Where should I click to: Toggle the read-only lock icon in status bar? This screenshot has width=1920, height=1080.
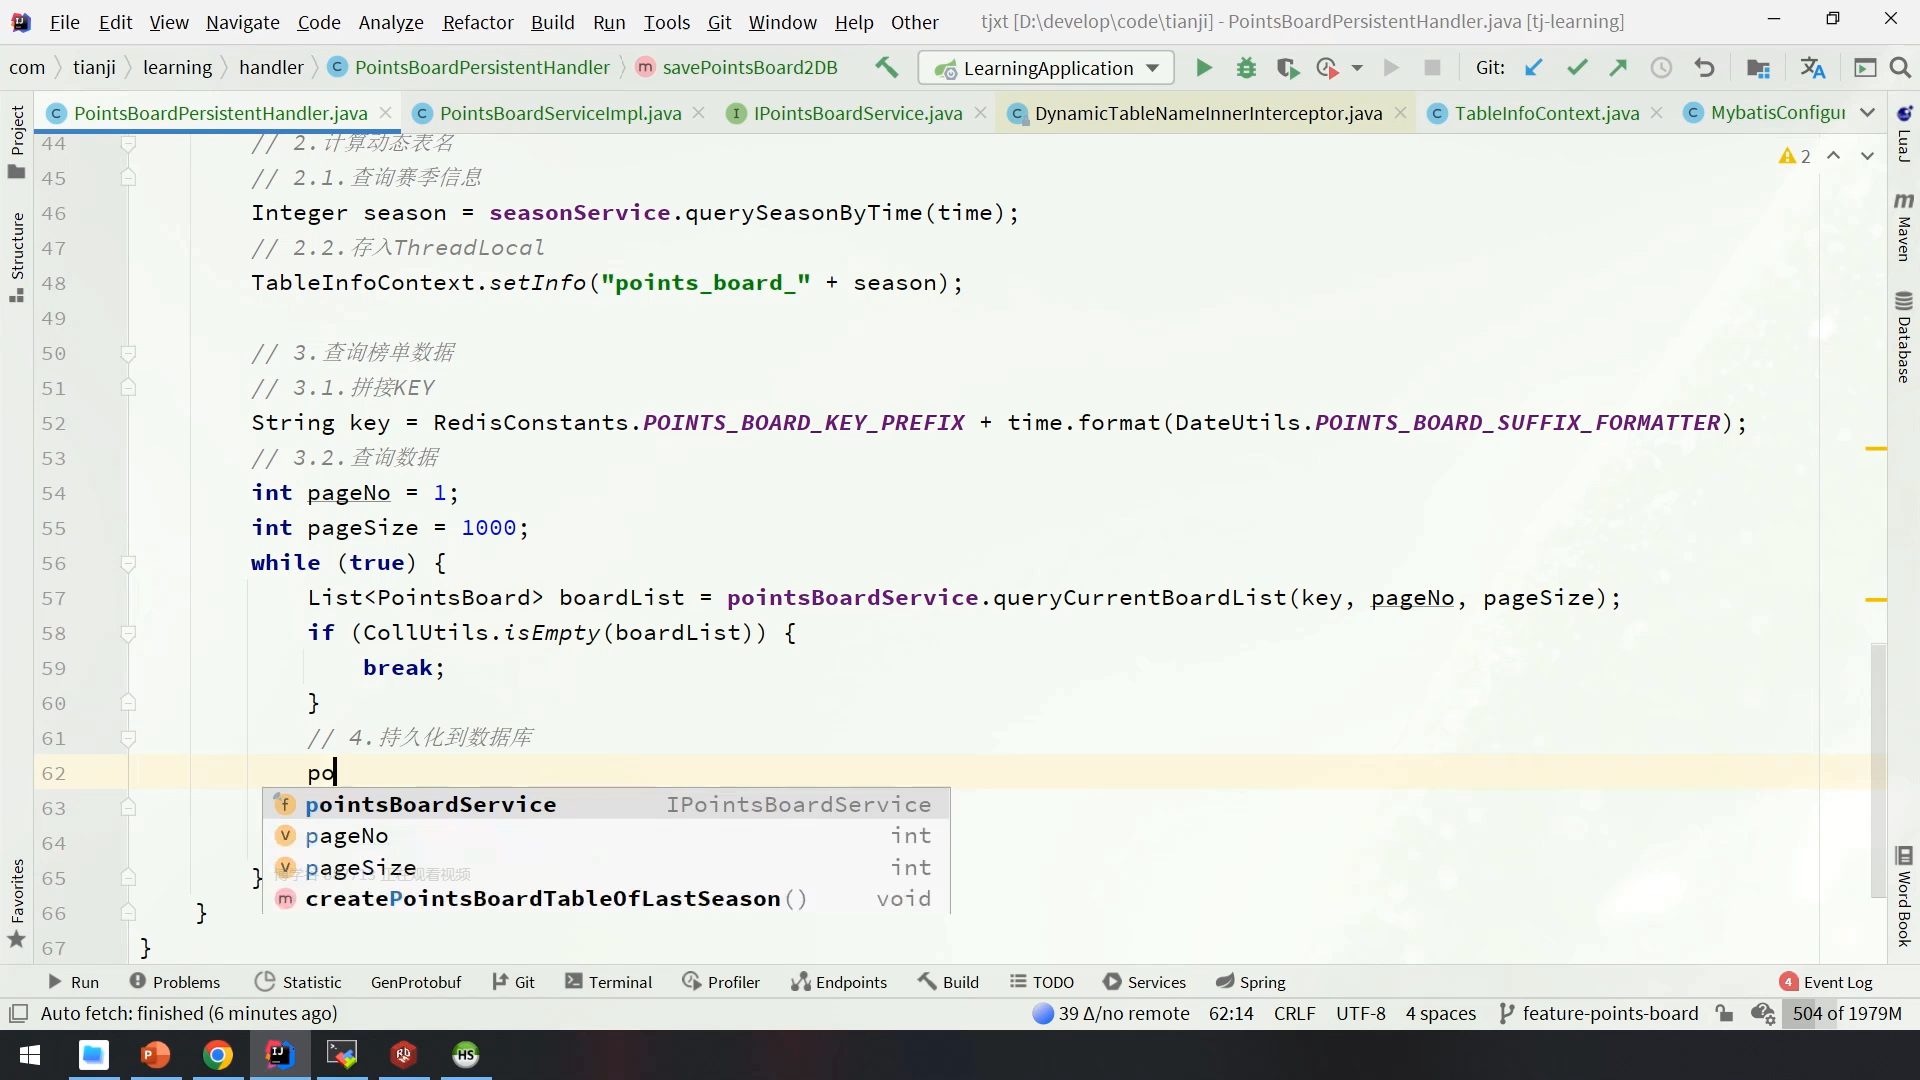(x=1724, y=1013)
